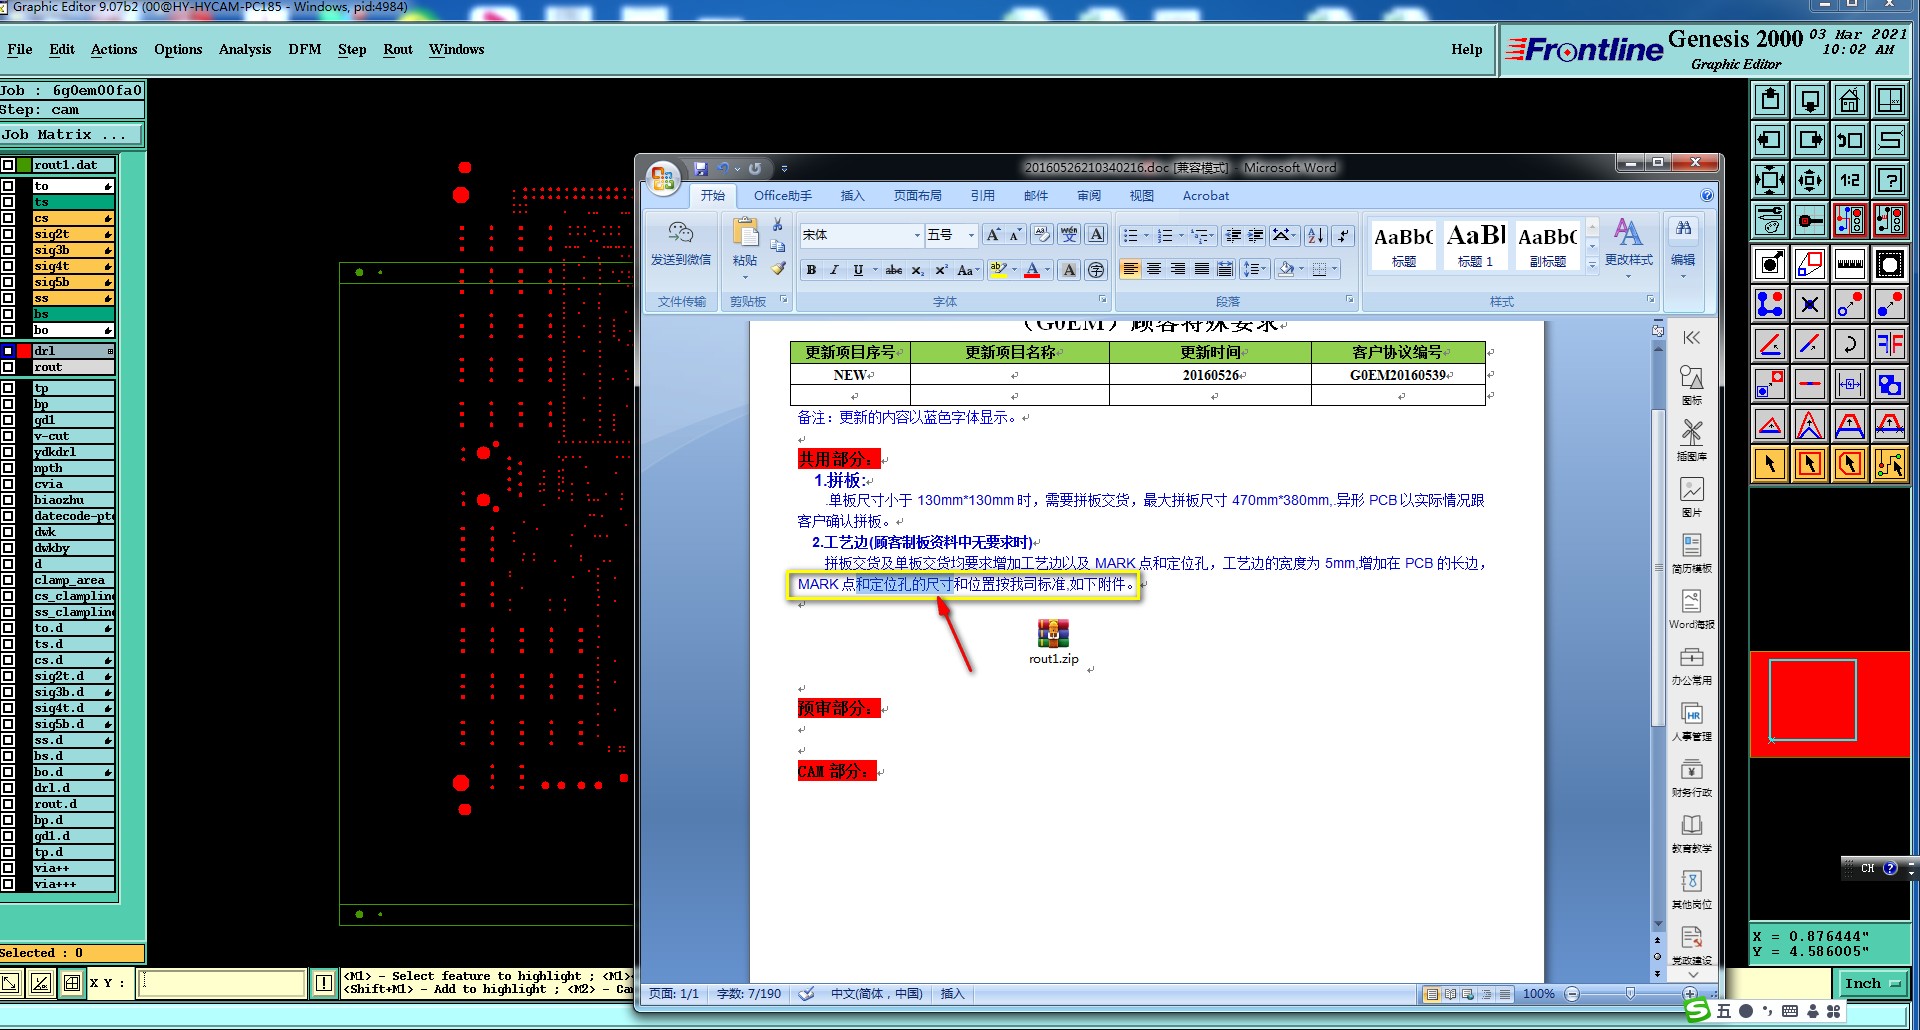
Task: Select the plain arrow pointer select tool
Action: (x=1769, y=464)
